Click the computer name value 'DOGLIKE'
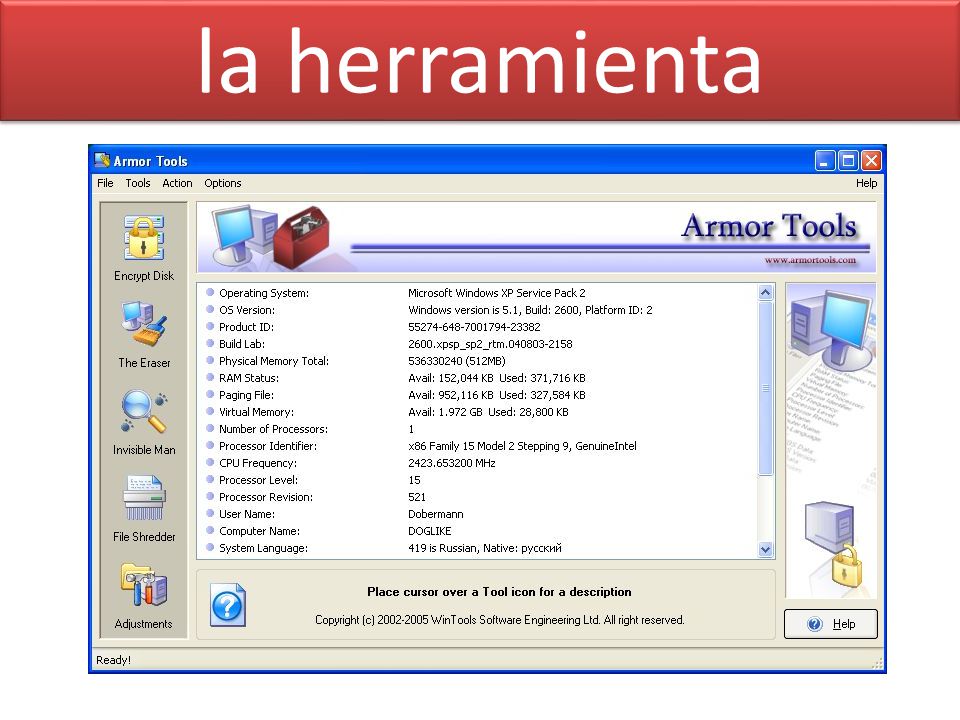This screenshot has width=960, height=720. pyautogui.click(x=430, y=531)
